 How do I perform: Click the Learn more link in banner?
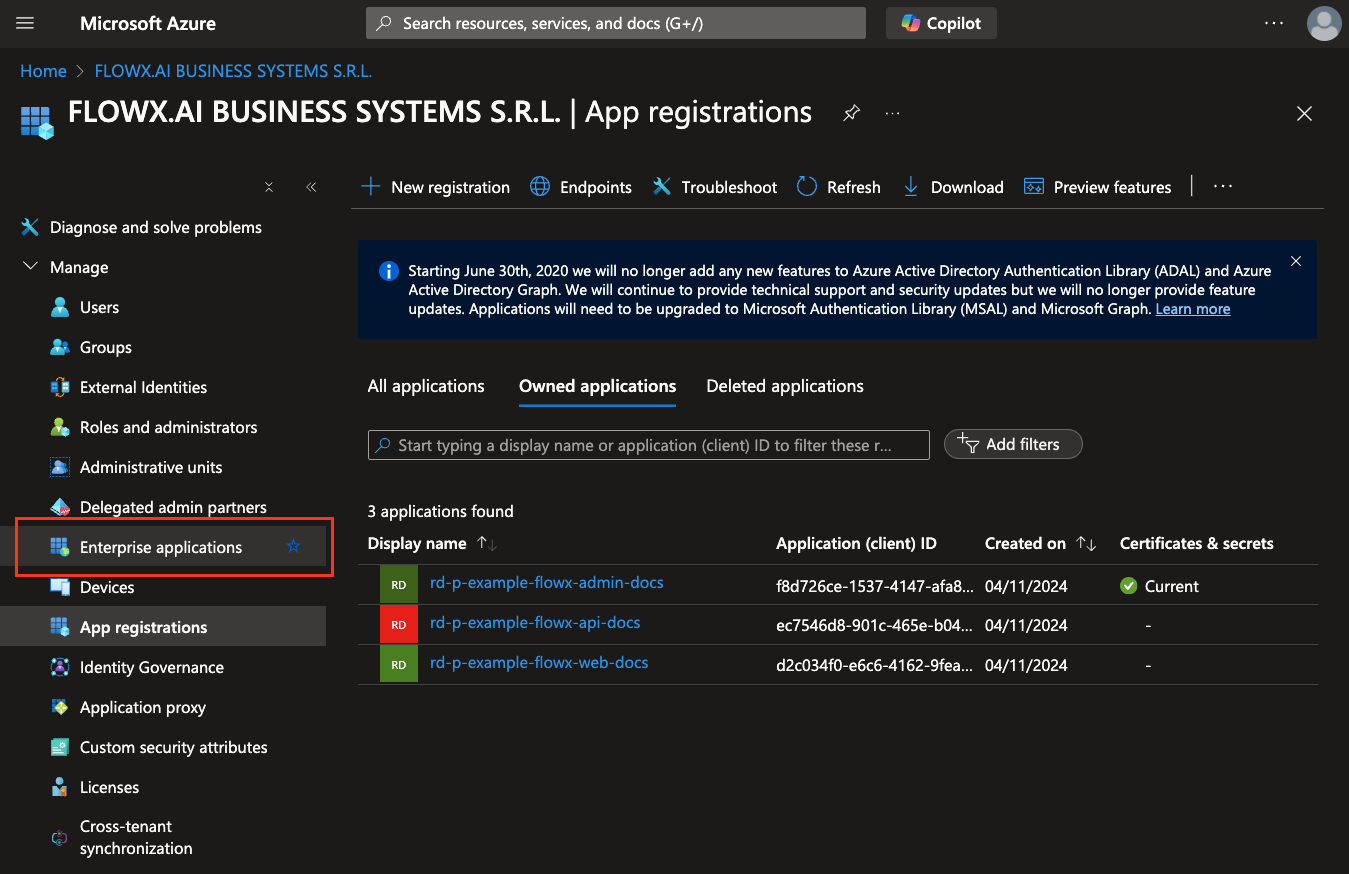pyautogui.click(x=1193, y=309)
